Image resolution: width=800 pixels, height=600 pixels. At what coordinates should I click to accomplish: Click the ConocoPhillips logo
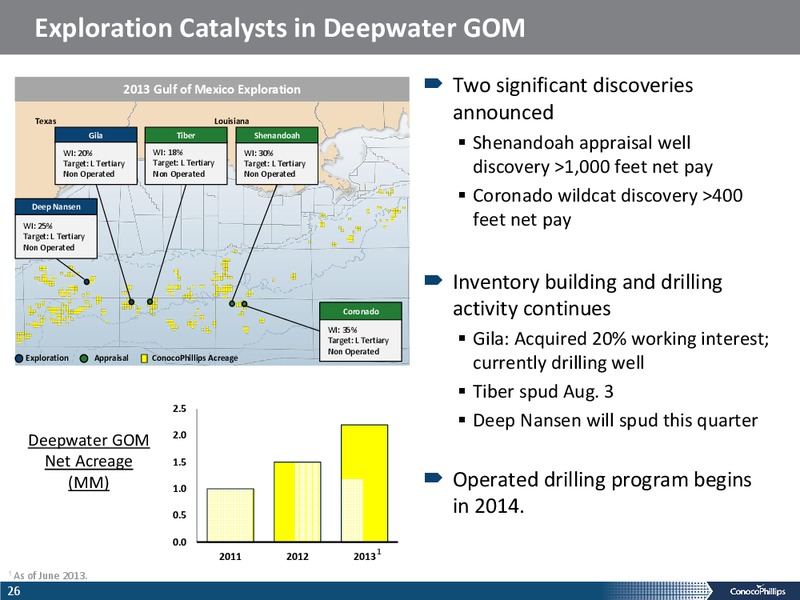click(x=758, y=591)
